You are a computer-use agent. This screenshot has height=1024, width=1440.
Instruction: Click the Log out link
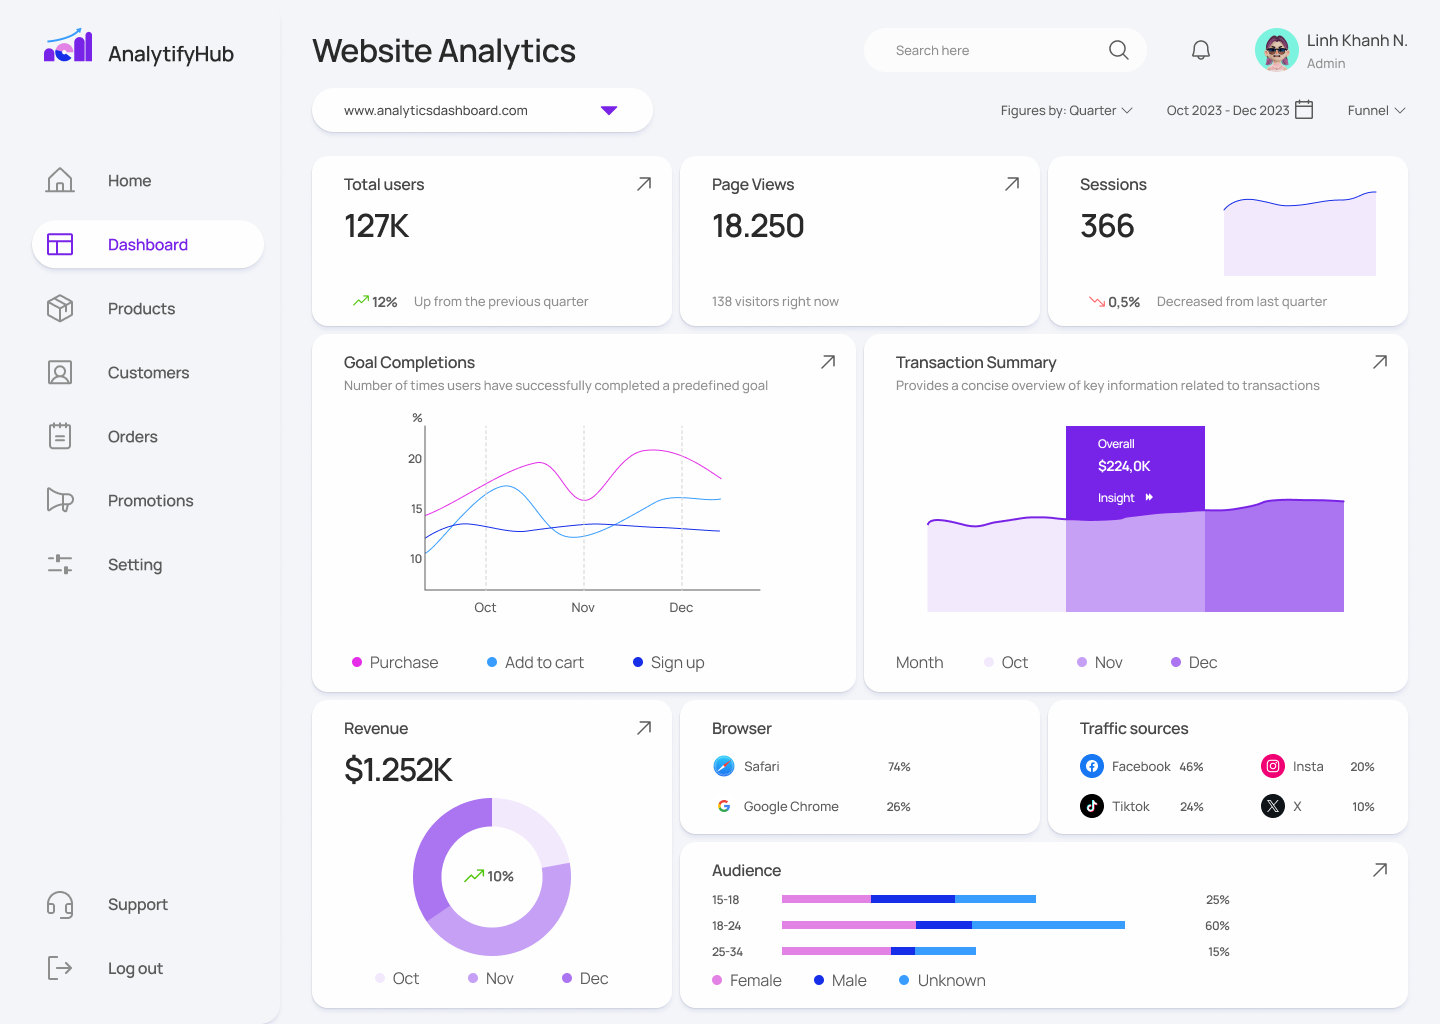tap(135, 968)
